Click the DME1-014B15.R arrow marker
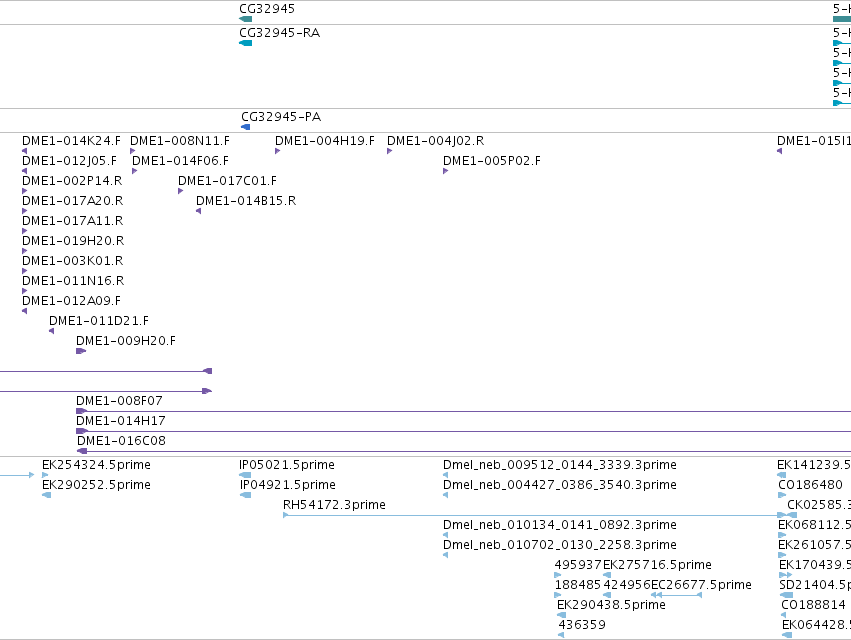 click(x=199, y=211)
